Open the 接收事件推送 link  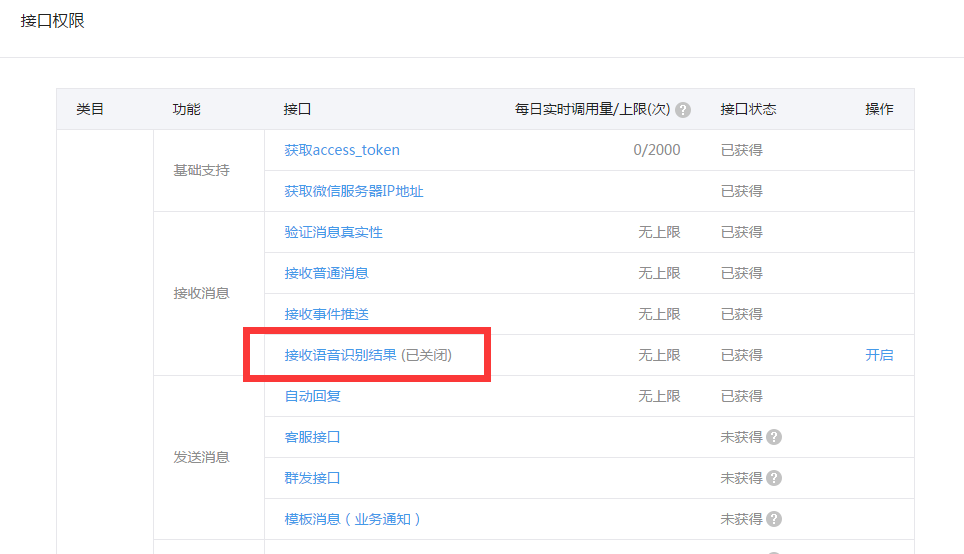click(326, 314)
